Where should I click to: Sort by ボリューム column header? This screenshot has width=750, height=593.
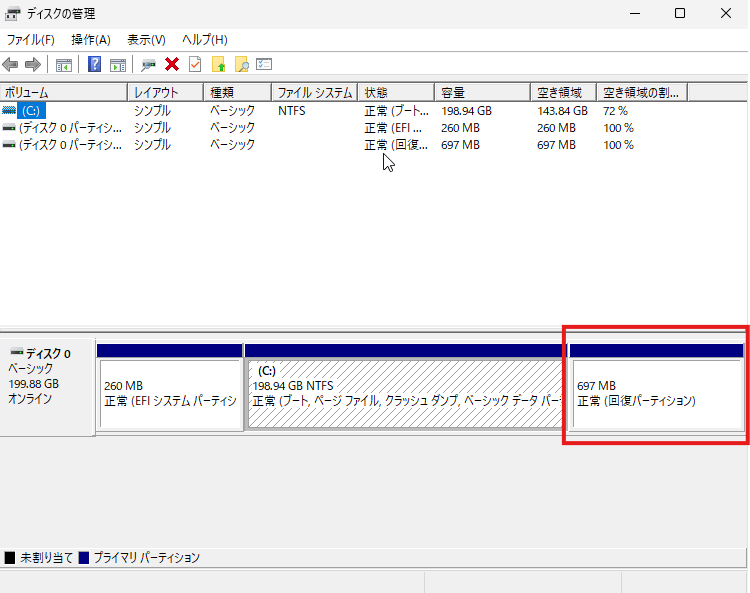coord(64,92)
